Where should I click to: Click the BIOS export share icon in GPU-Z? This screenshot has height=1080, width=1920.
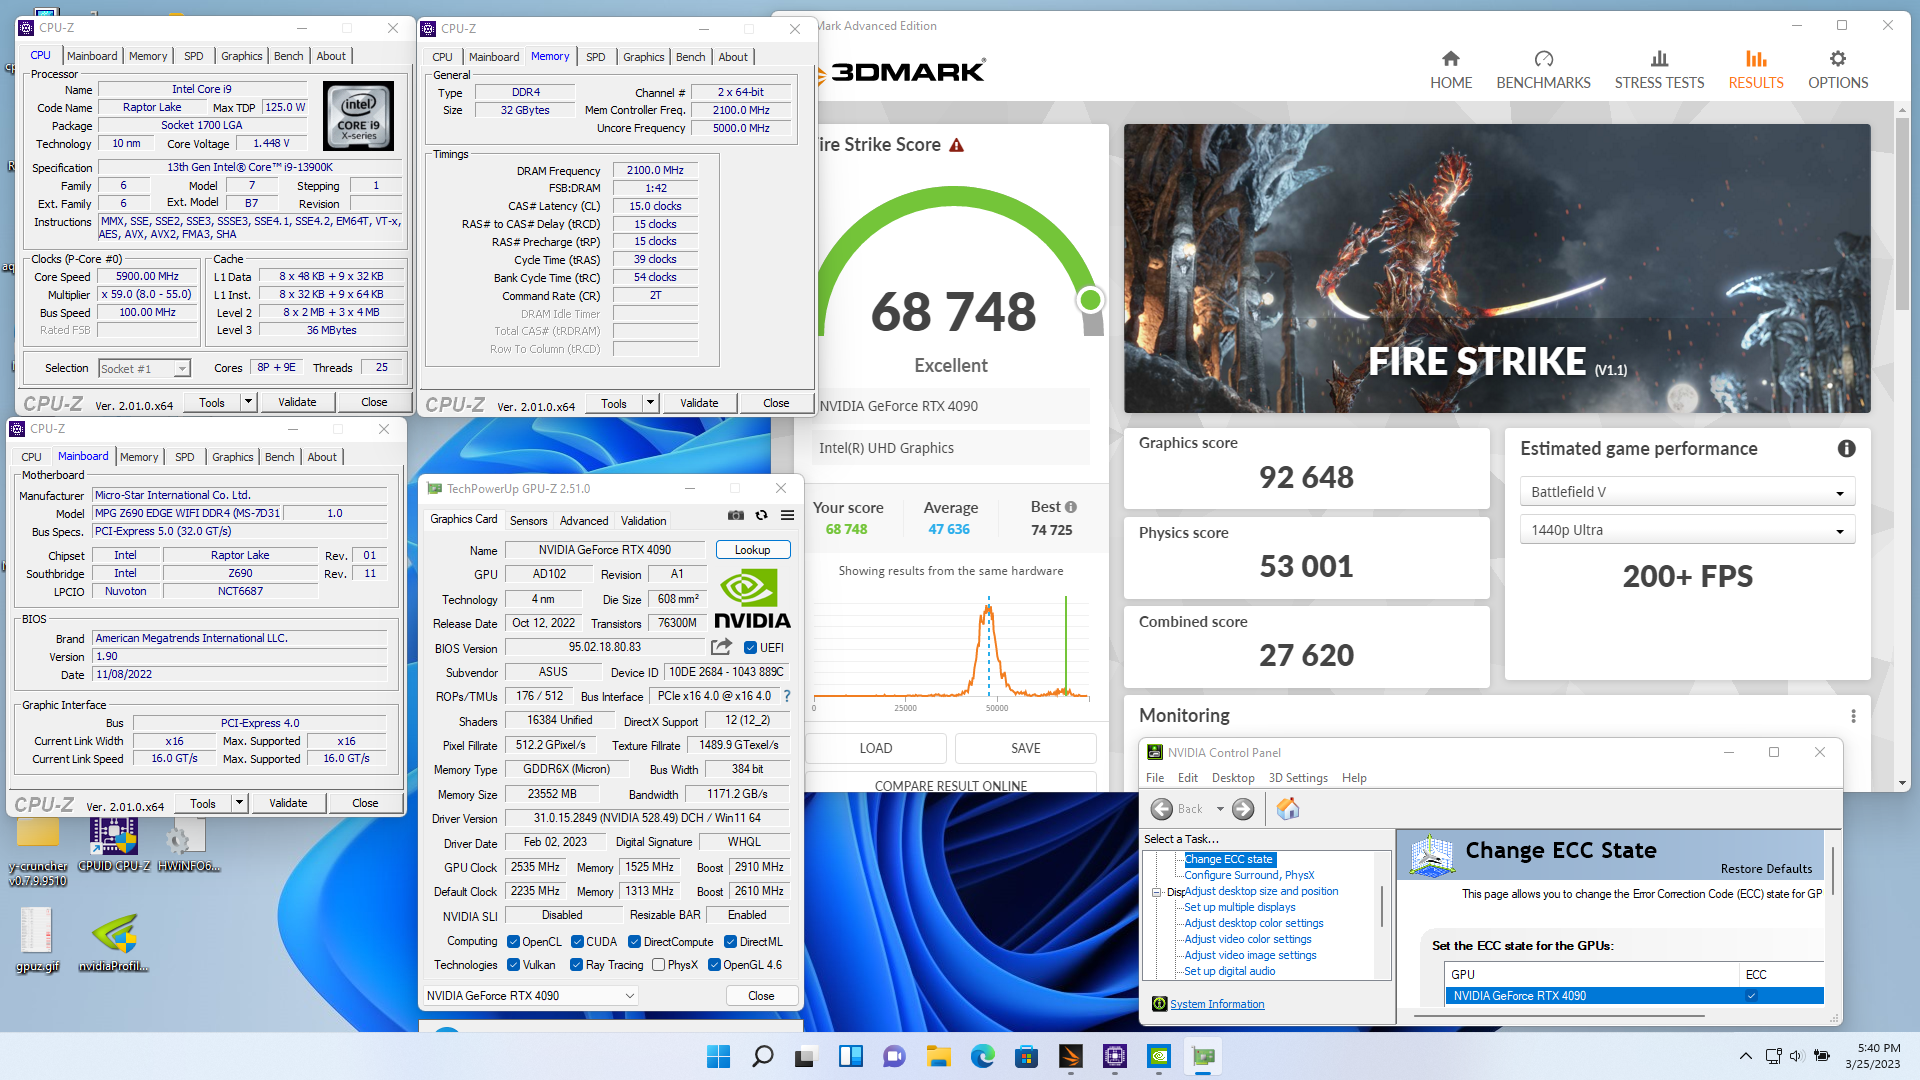(x=721, y=647)
